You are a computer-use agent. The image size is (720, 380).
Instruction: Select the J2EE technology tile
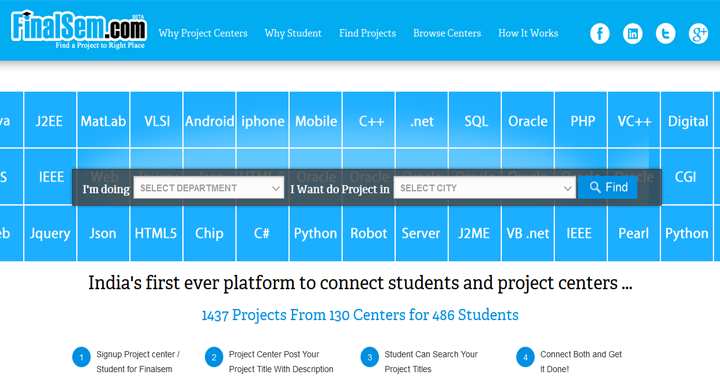coord(50,120)
